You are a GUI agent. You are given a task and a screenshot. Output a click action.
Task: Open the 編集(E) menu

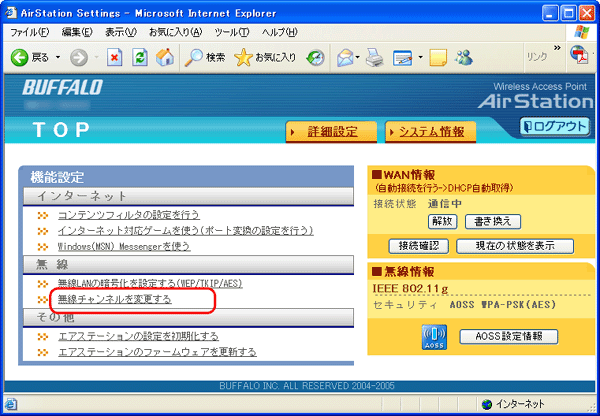77,33
